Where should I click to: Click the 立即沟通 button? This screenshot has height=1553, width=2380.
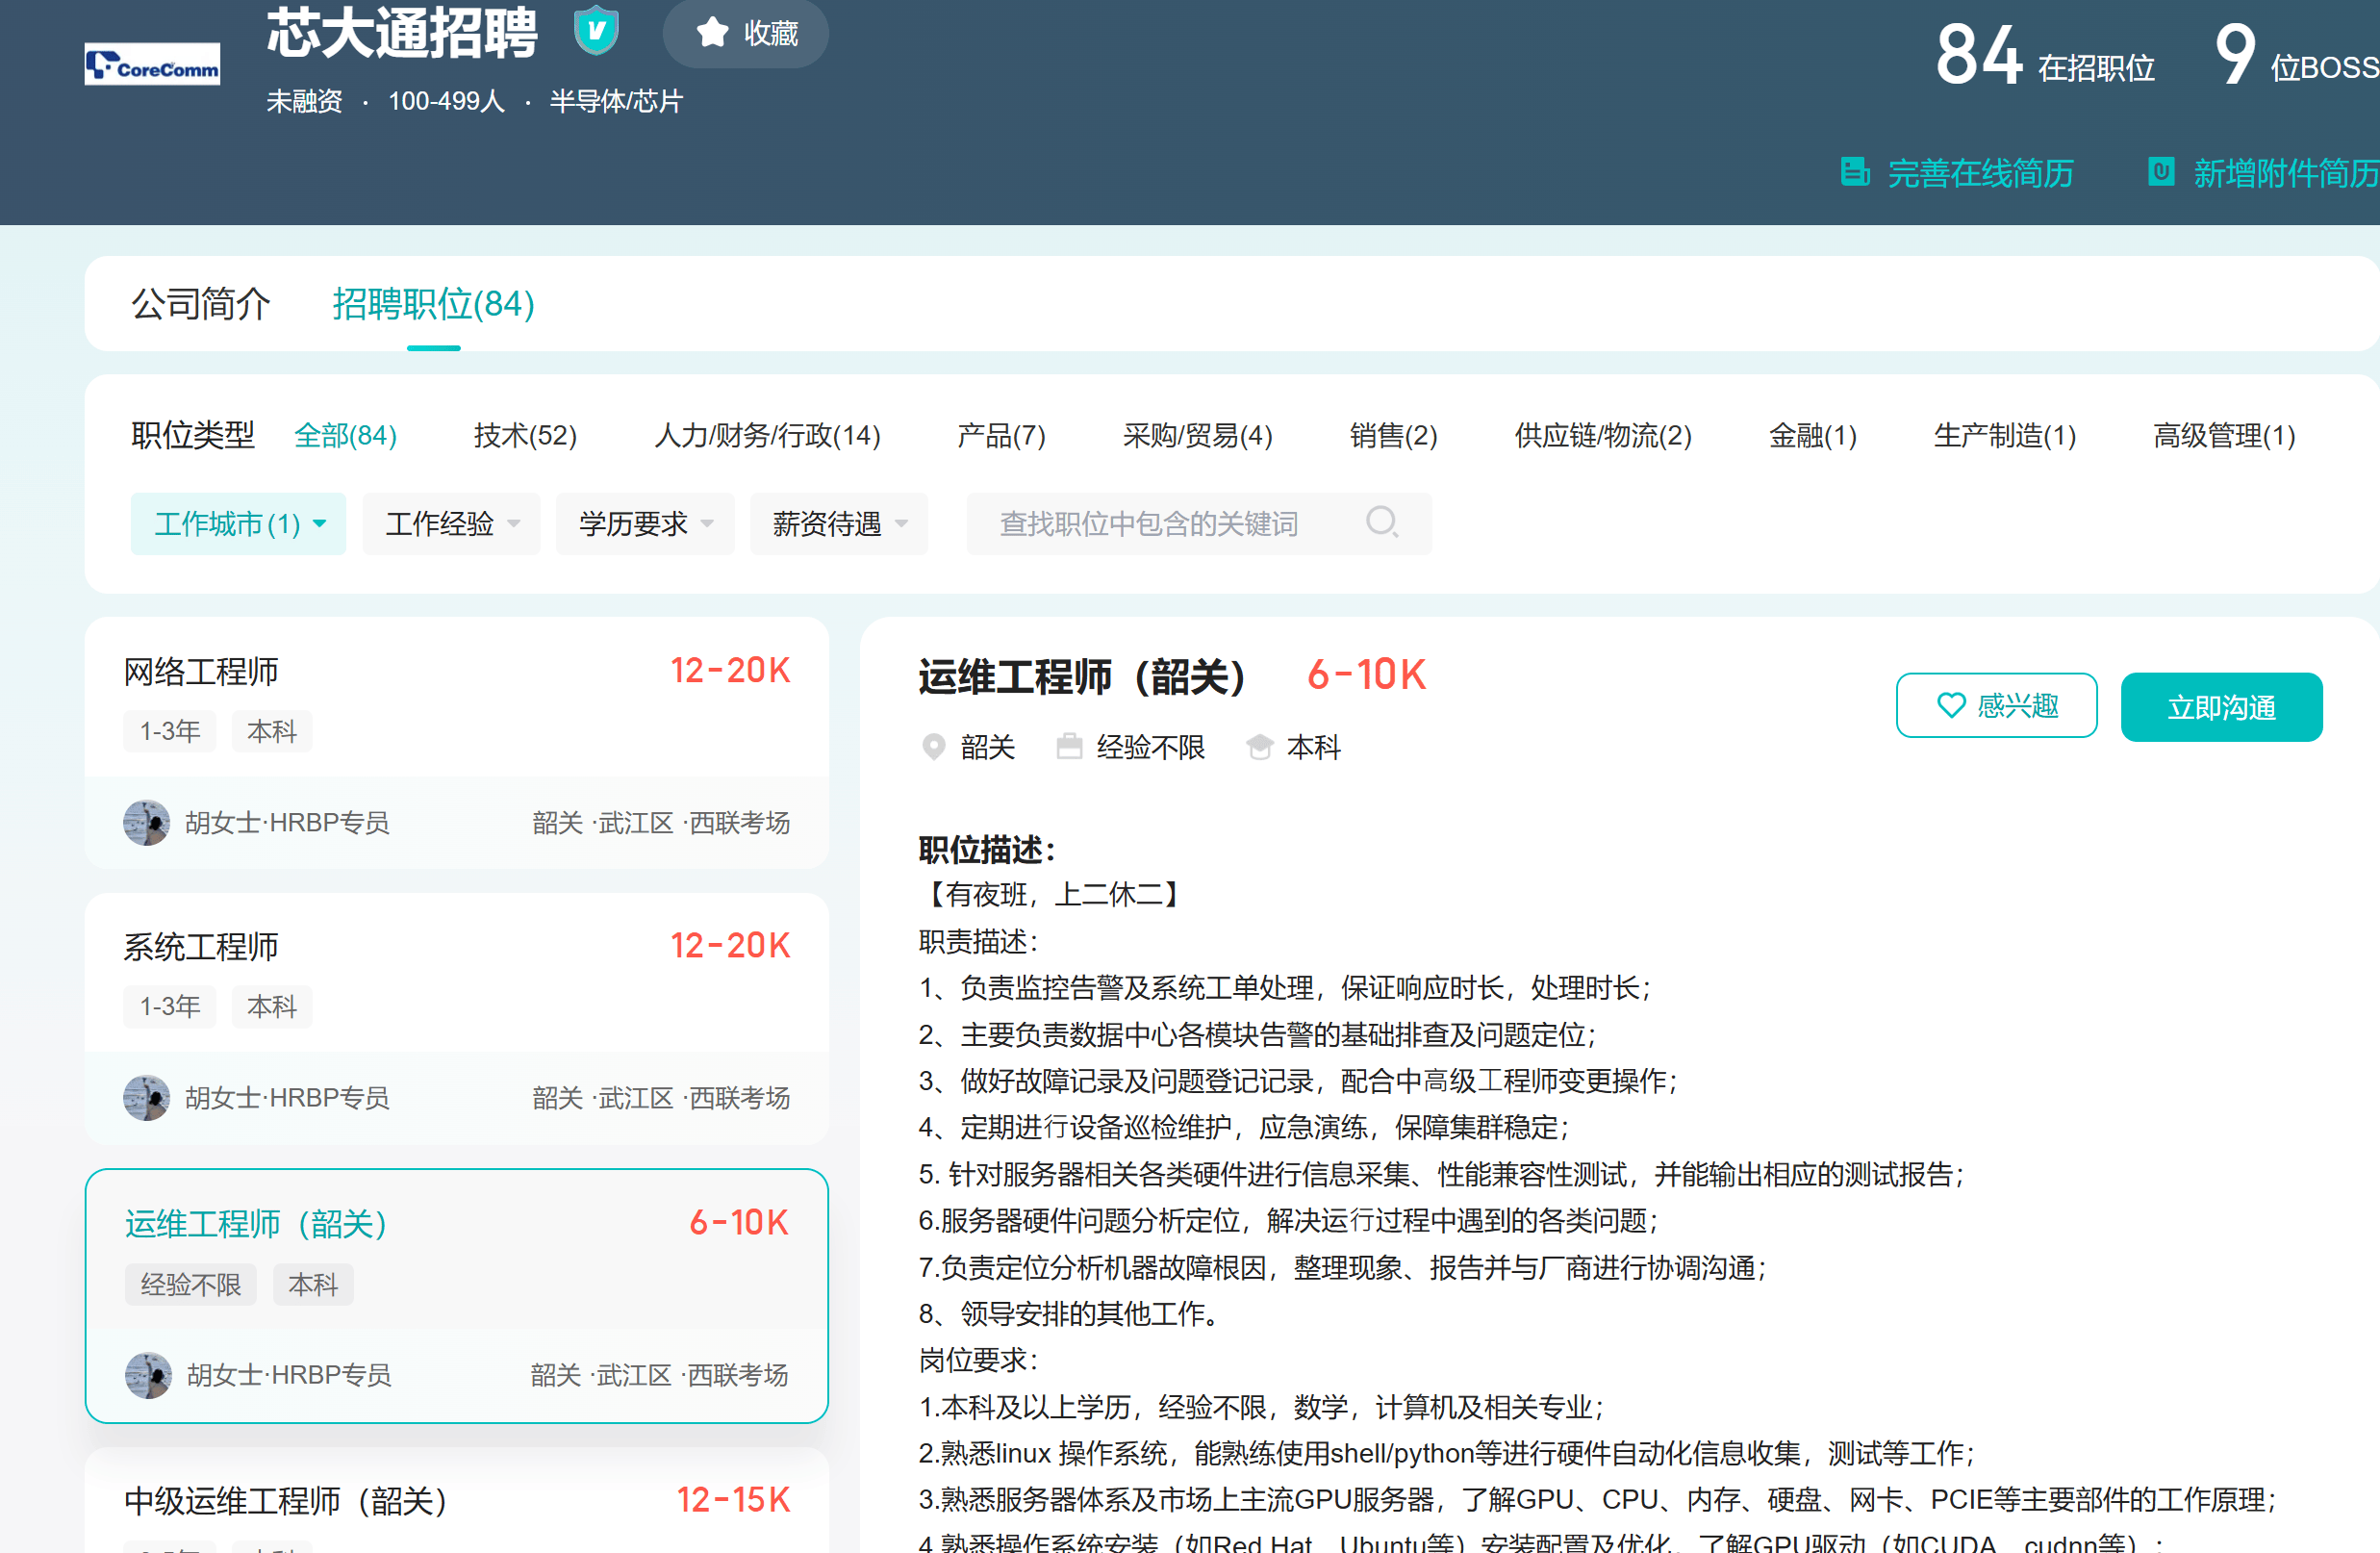(x=2221, y=707)
